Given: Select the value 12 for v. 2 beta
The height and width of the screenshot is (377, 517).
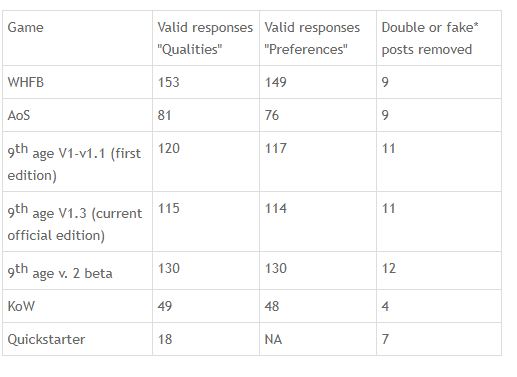Looking at the screenshot, I should [389, 268].
